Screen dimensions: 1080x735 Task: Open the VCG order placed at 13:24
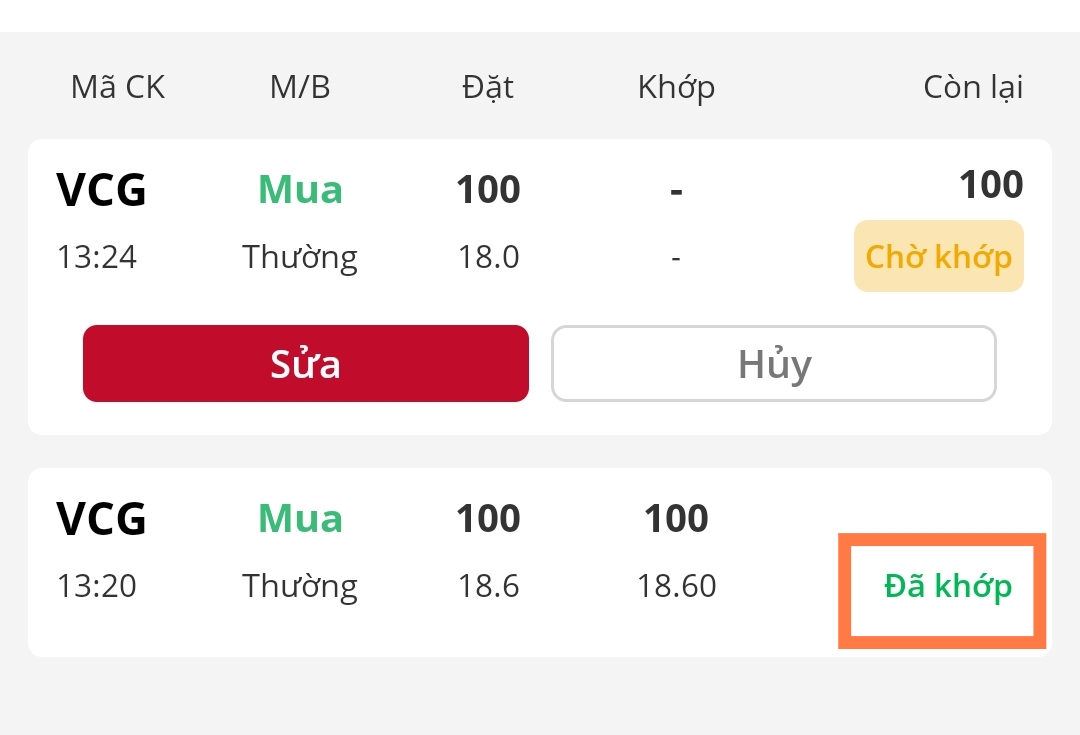(102, 190)
